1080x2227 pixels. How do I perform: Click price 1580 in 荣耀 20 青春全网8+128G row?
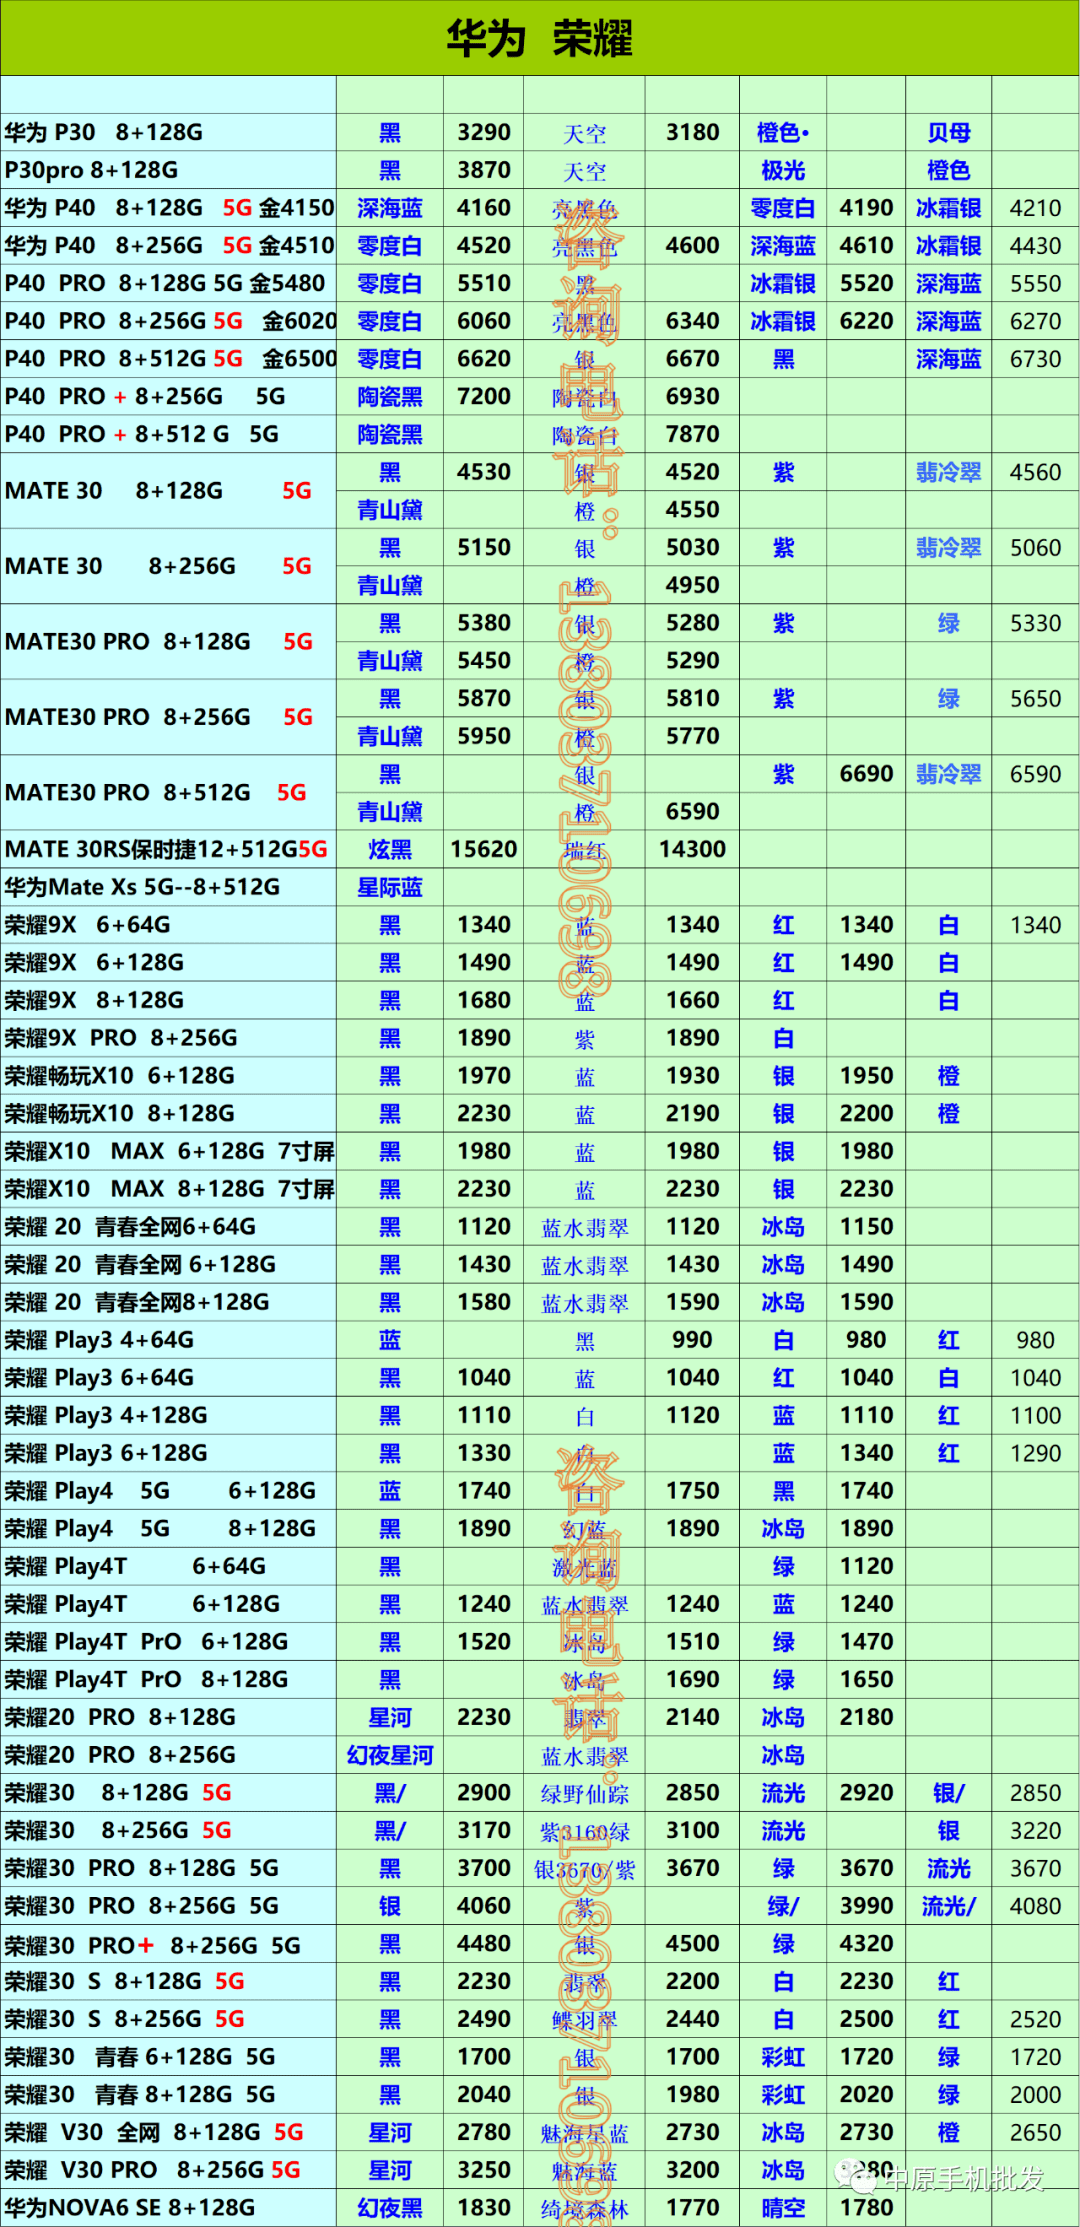coord(484,1303)
